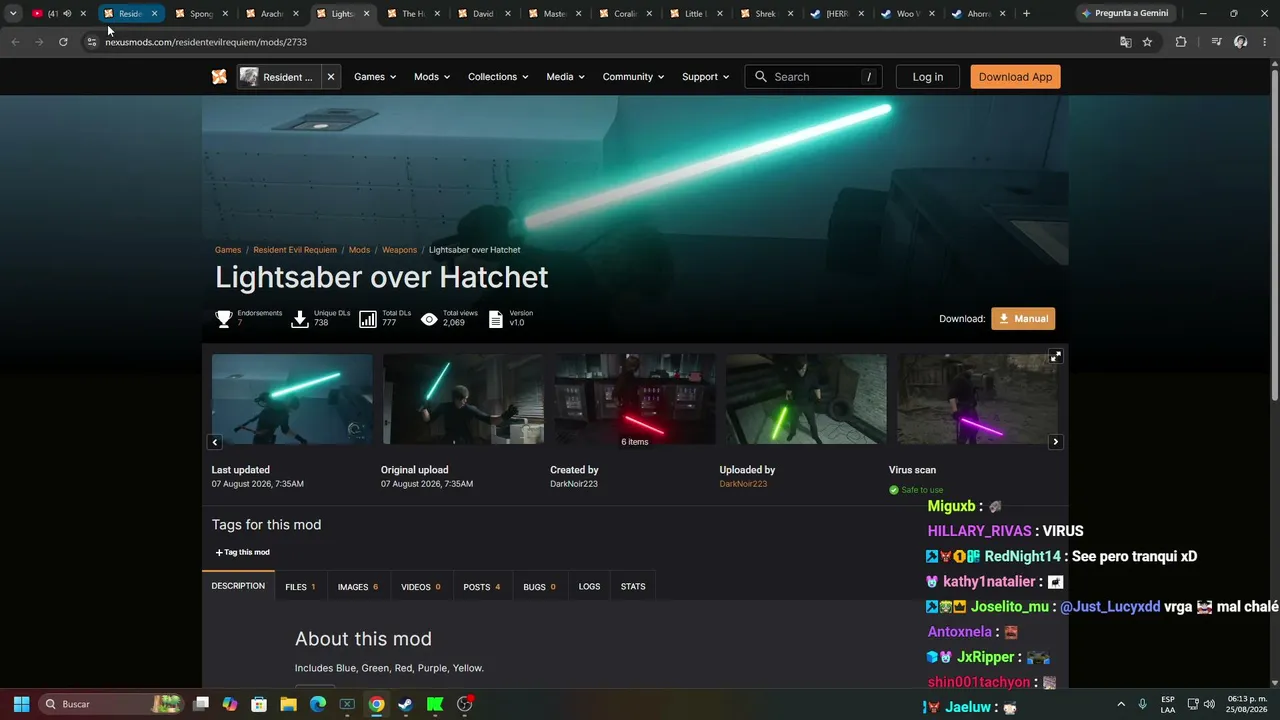Open the Collections dropdown
1280x720 pixels.
(499, 77)
